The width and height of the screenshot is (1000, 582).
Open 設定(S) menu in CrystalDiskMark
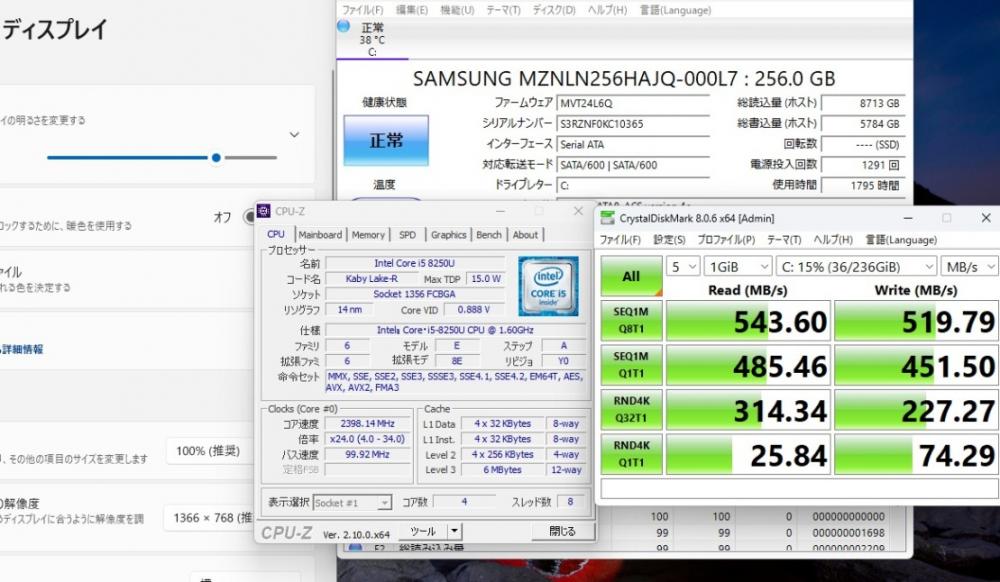click(x=669, y=240)
